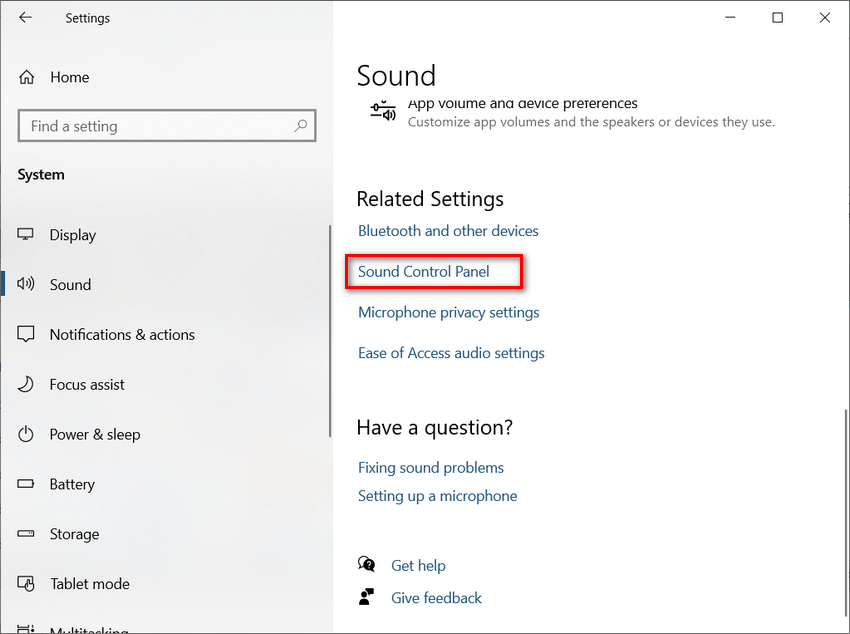Open Ease of Access audio settings
Screen dimensions: 850x634
click(x=451, y=353)
